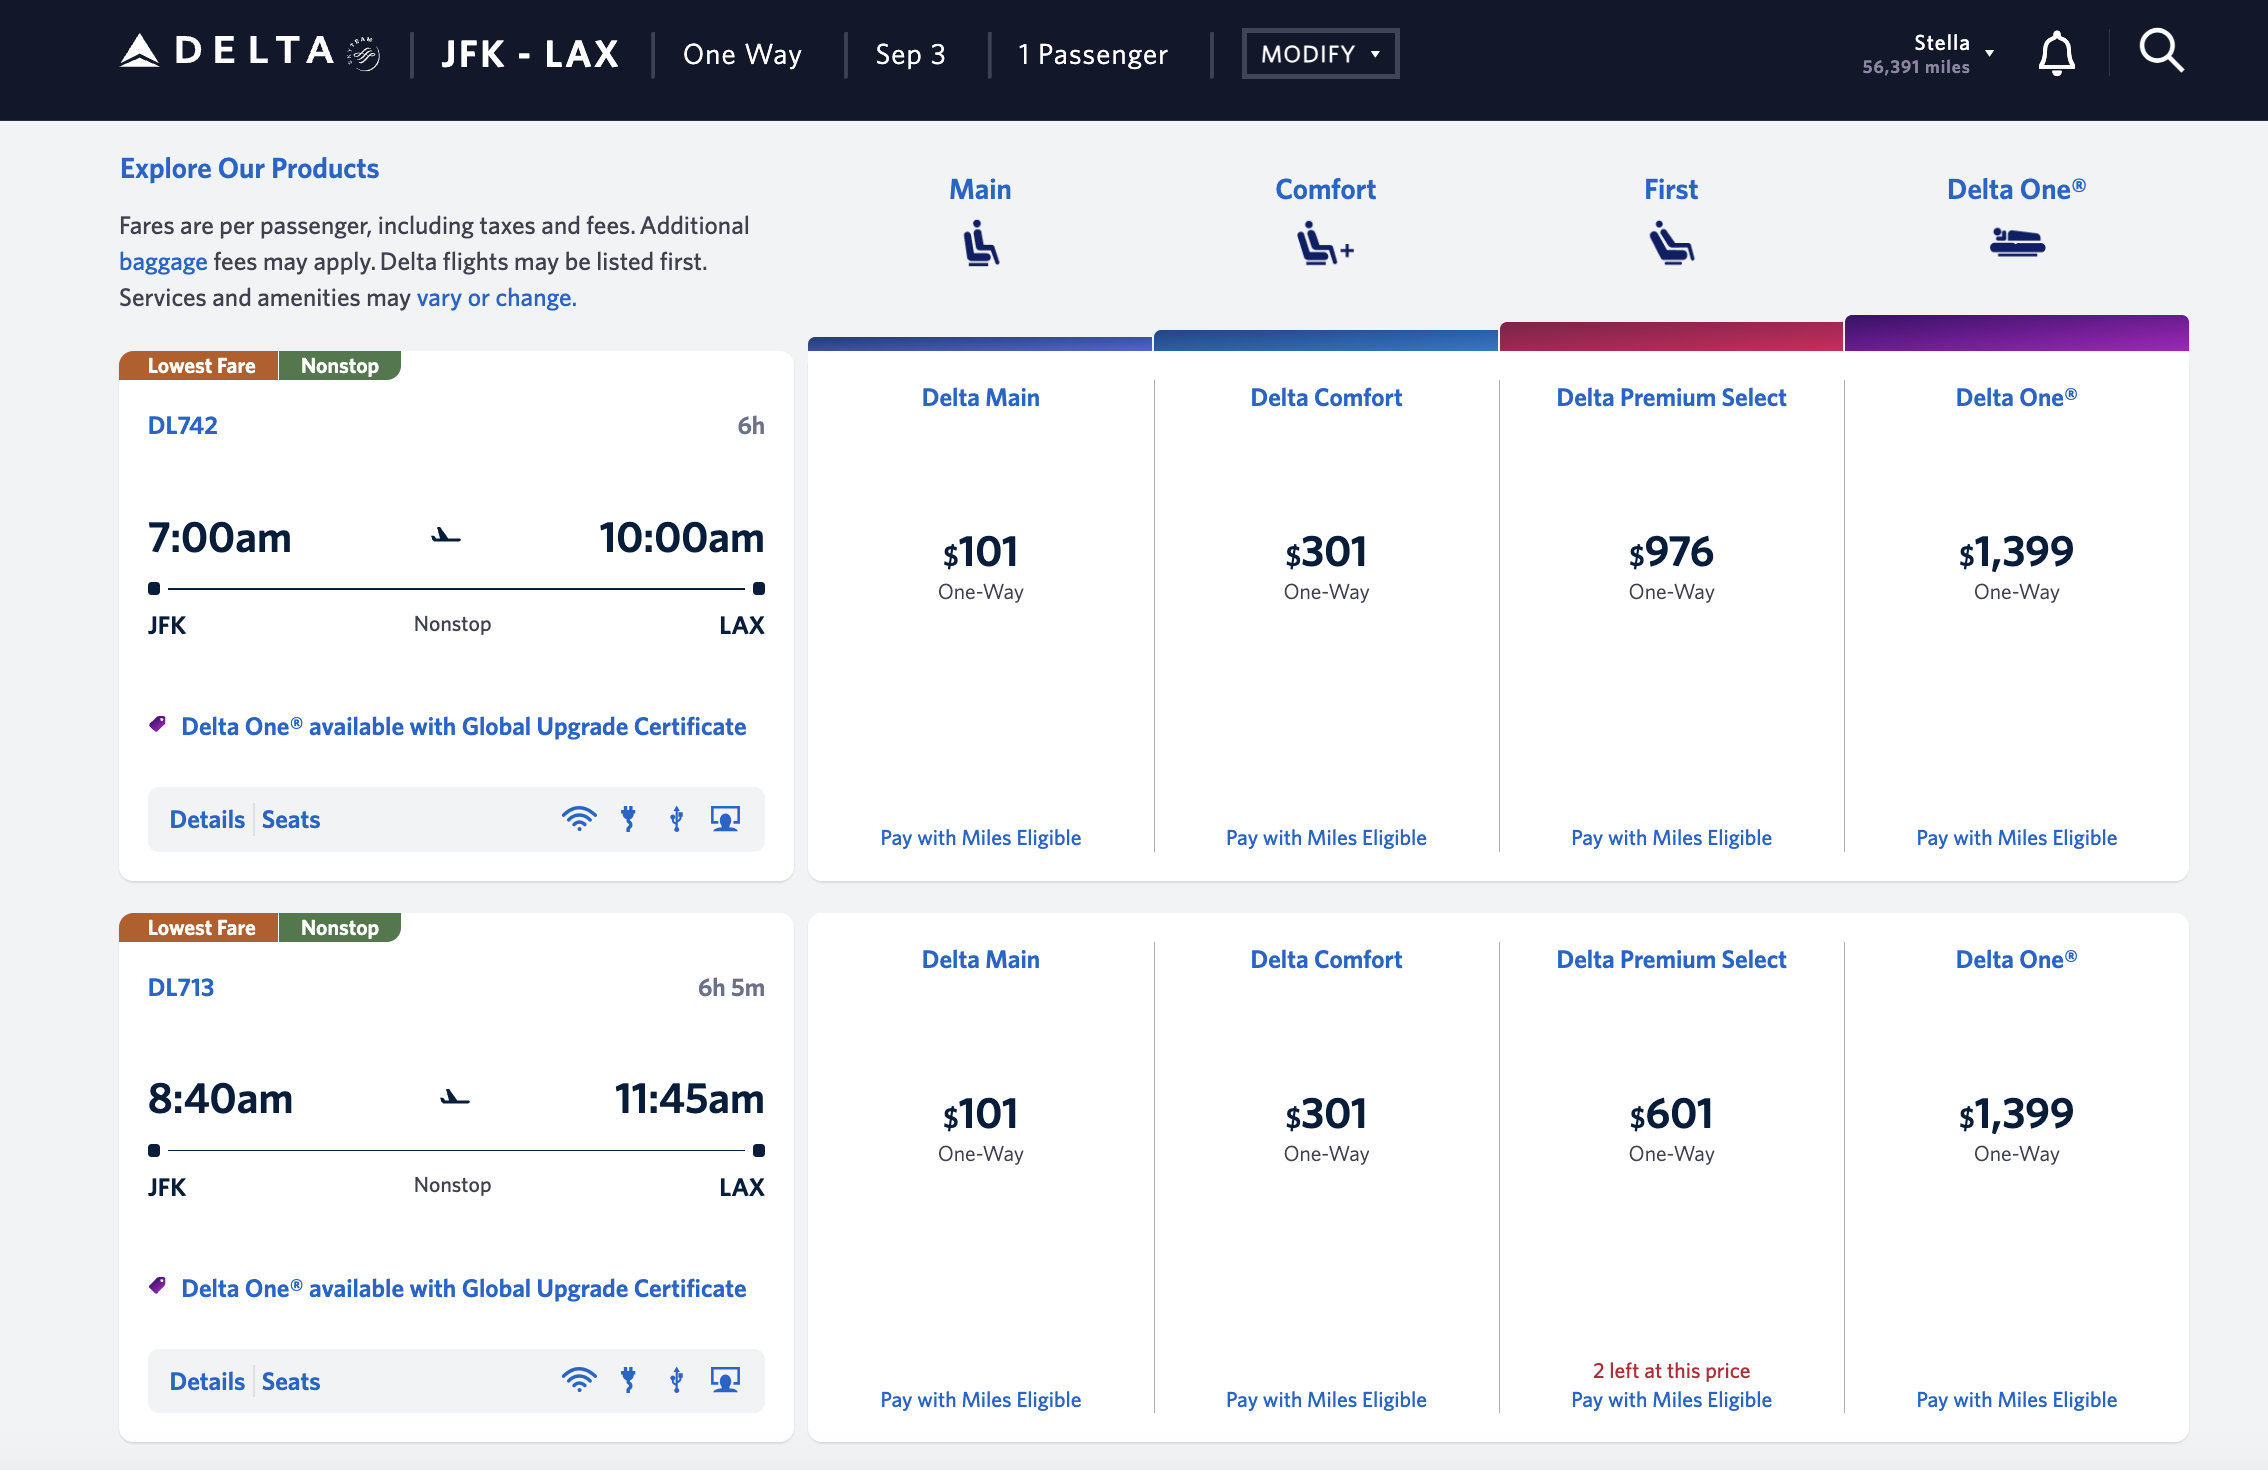Viewport: 2268px width, 1470px height.
Task: Click the Delta logo in the header
Action: (x=227, y=51)
